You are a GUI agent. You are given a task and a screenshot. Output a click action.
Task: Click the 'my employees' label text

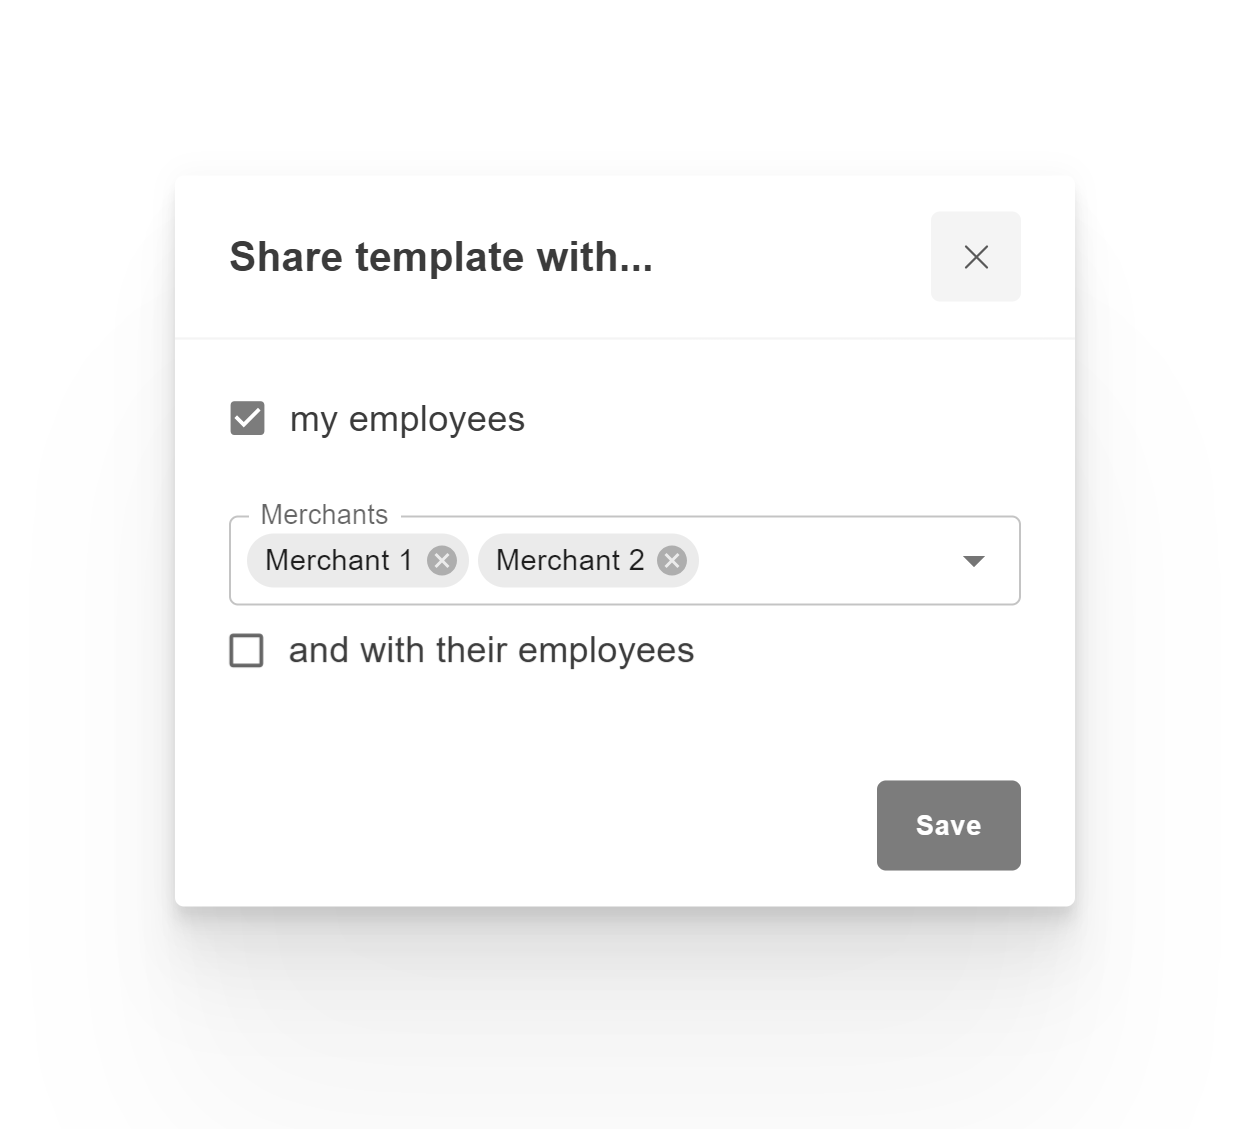coord(407,419)
